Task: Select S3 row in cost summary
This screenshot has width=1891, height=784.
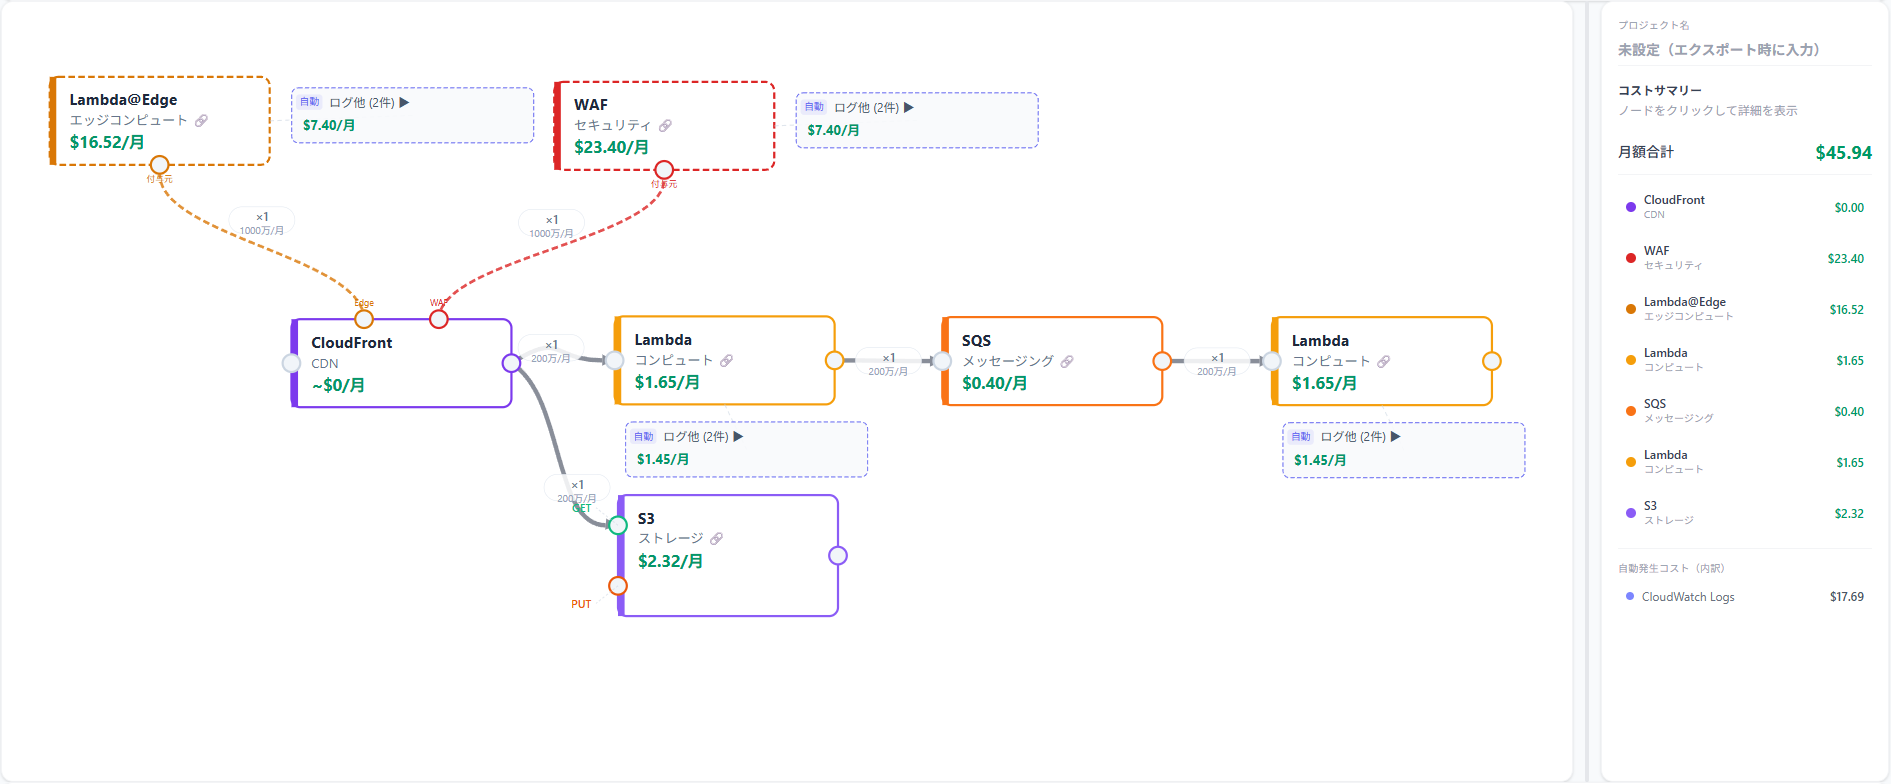Action: pos(1745,513)
